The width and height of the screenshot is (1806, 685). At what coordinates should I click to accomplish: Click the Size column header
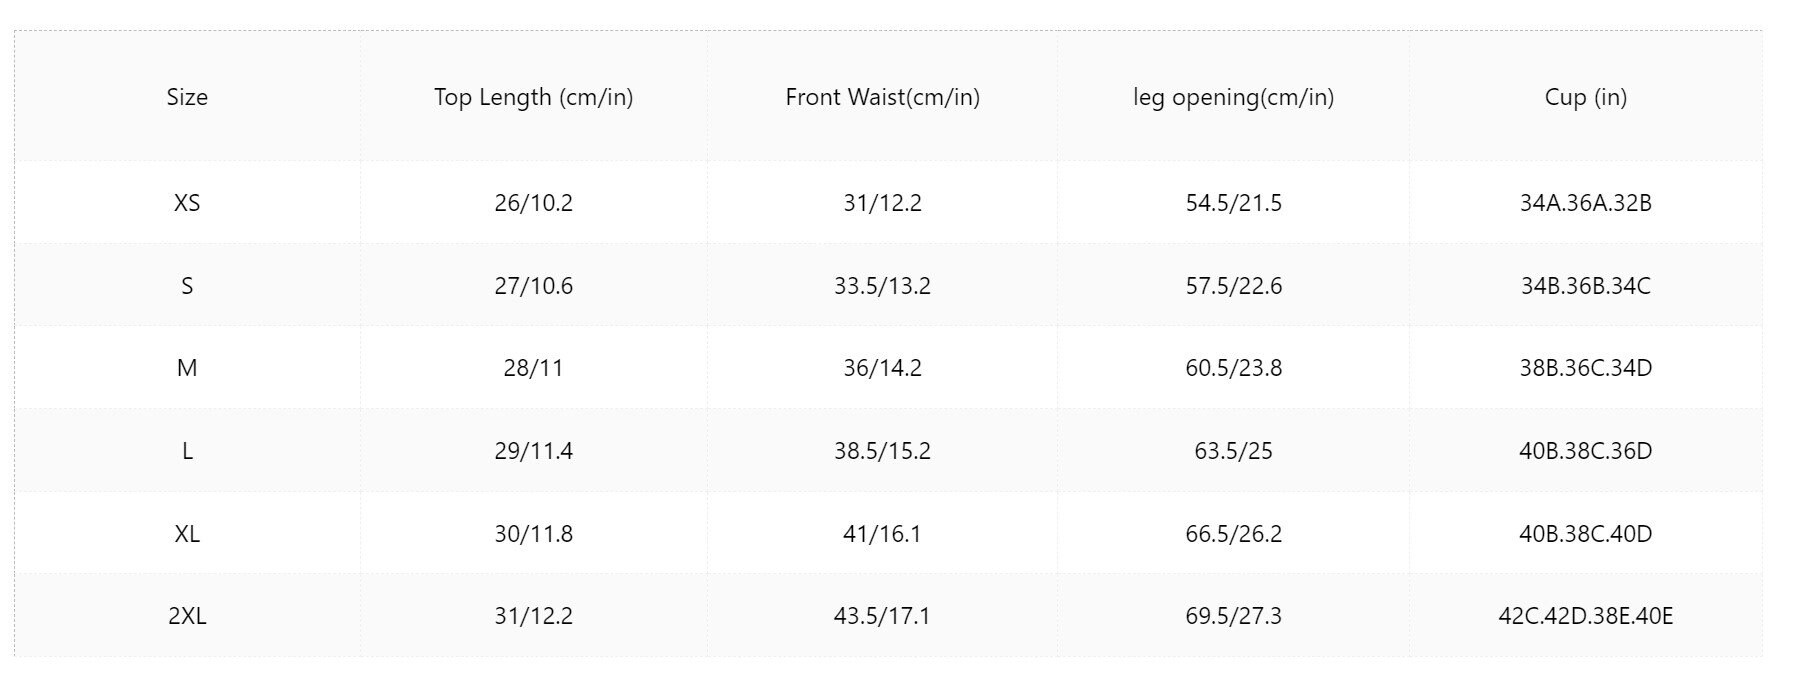187,97
